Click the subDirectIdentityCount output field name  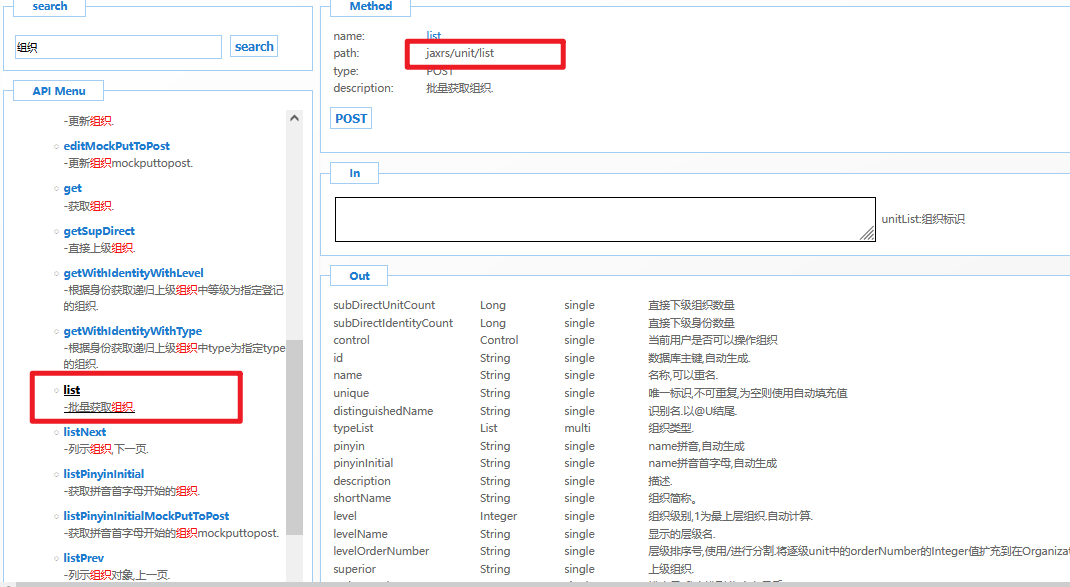(393, 323)
